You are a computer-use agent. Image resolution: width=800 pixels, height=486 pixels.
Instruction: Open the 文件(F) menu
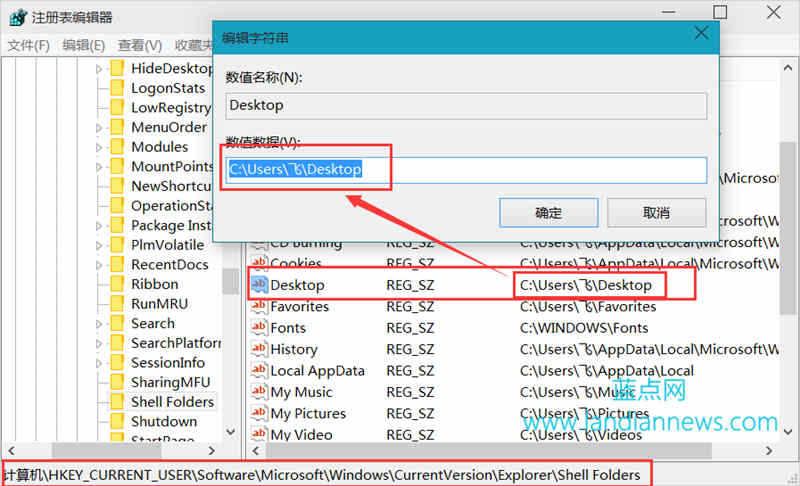(29, 45)
